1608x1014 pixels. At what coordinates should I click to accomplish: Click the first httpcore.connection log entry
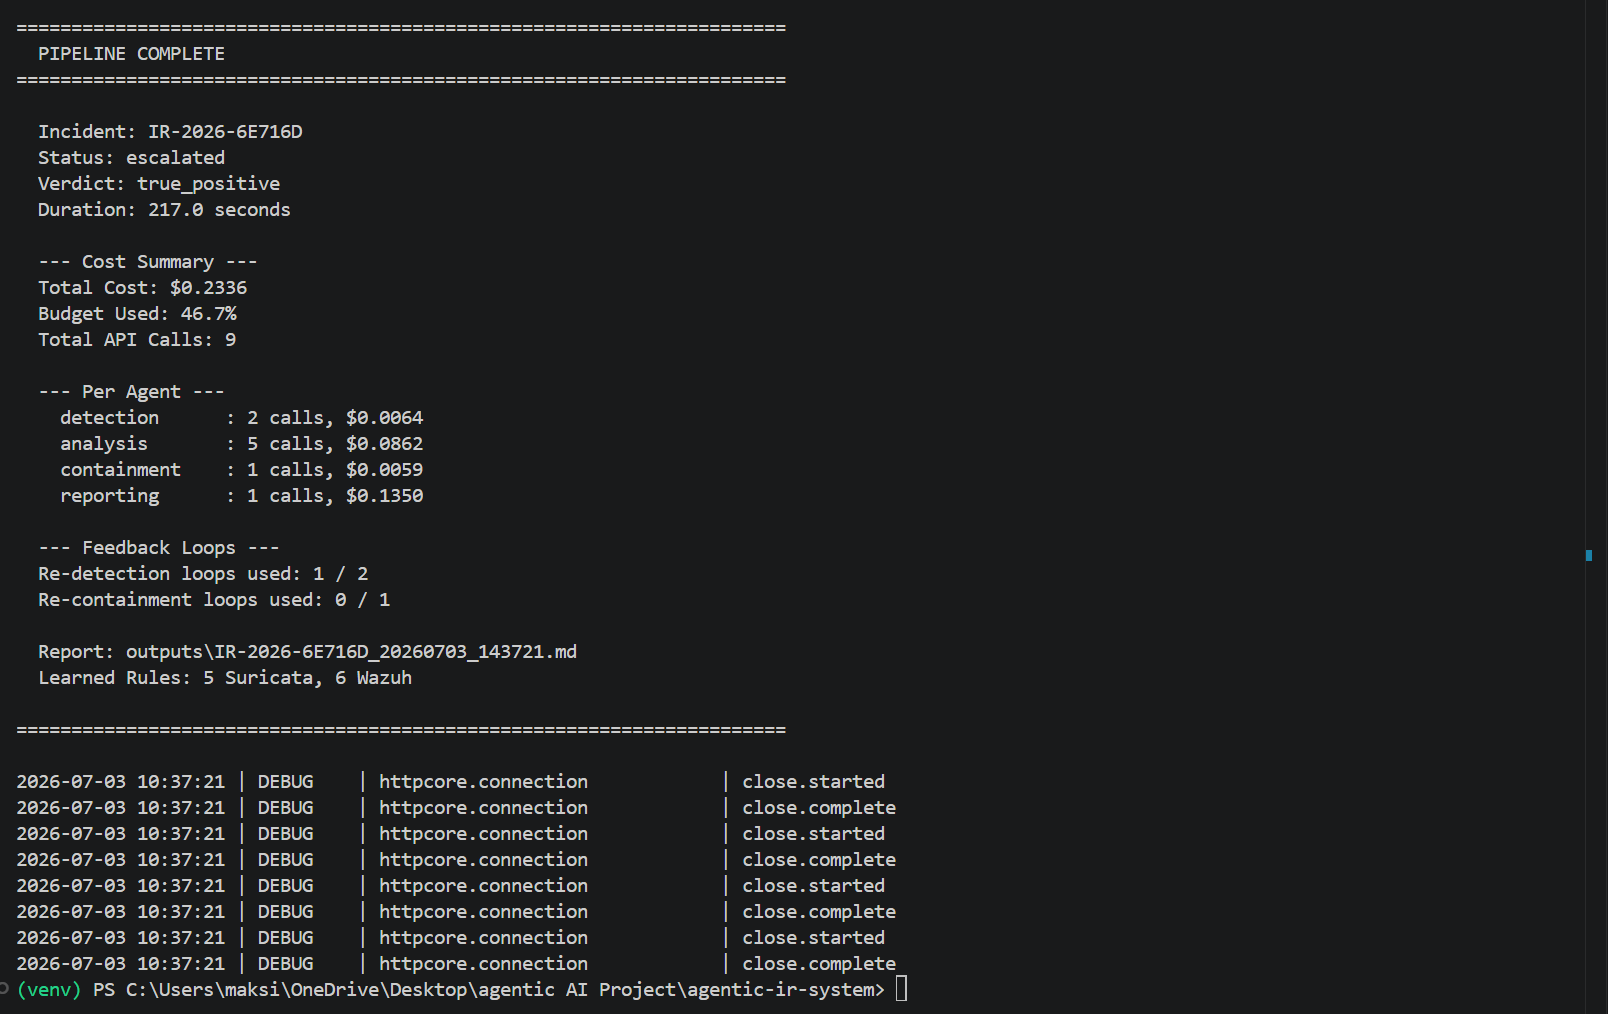tap(483, 782)
